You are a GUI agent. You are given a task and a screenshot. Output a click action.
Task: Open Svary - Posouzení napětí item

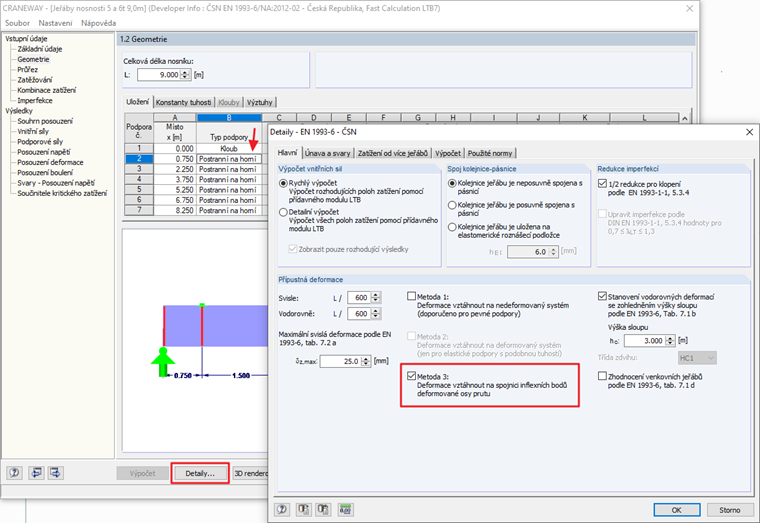click(x=56, y=183)
